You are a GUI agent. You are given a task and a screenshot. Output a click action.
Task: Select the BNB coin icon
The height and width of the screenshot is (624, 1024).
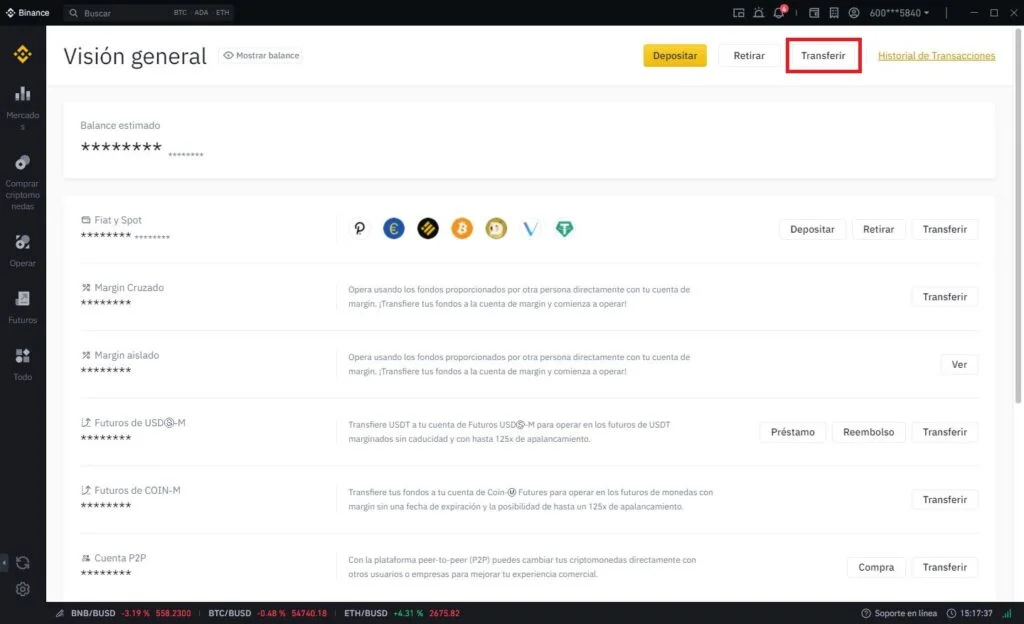point(428,228)
